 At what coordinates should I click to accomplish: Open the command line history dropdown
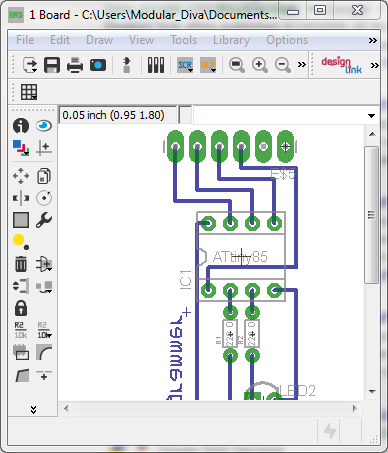(x=371, y=116)
